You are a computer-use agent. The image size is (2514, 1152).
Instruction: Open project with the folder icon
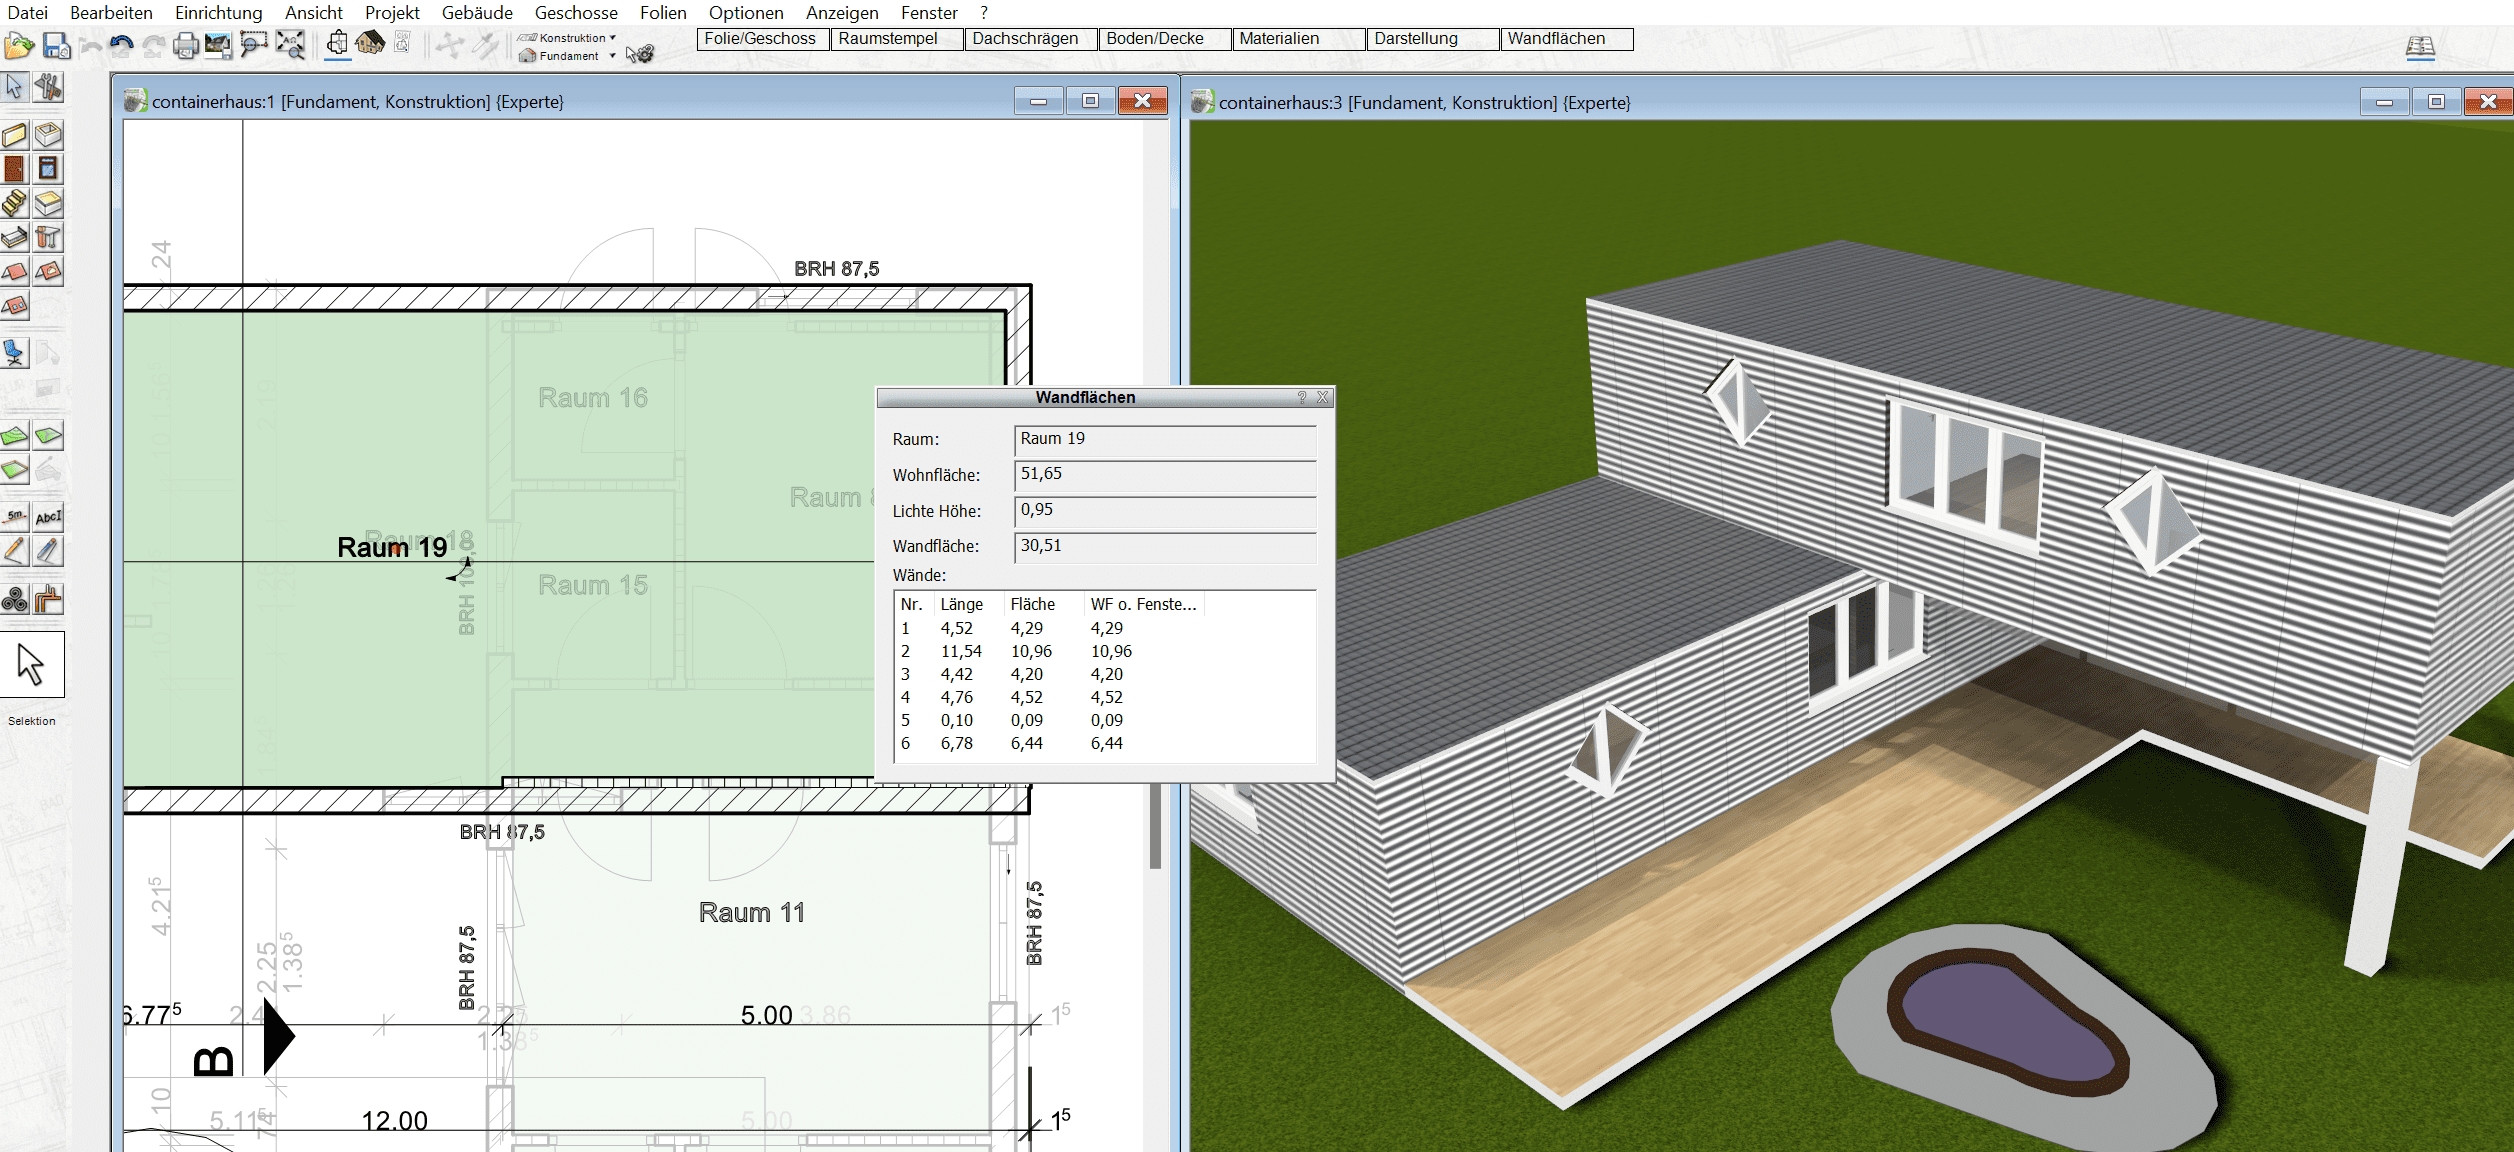19,46
